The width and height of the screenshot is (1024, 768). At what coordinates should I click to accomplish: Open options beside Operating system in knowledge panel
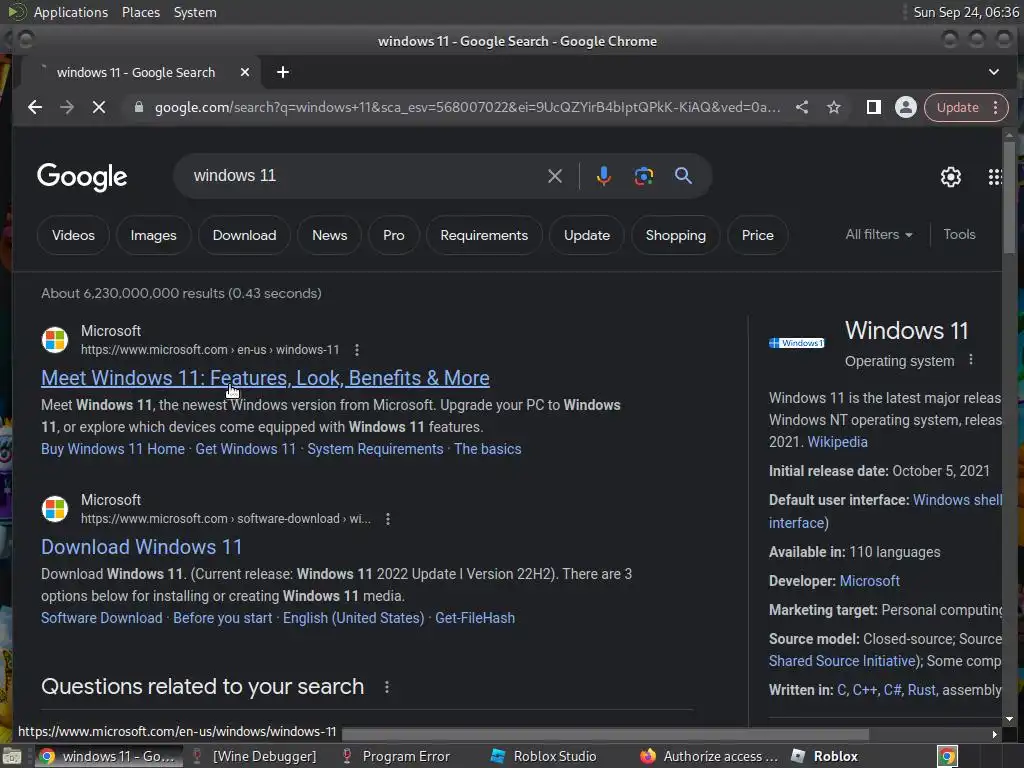click(x=971, y=360)
